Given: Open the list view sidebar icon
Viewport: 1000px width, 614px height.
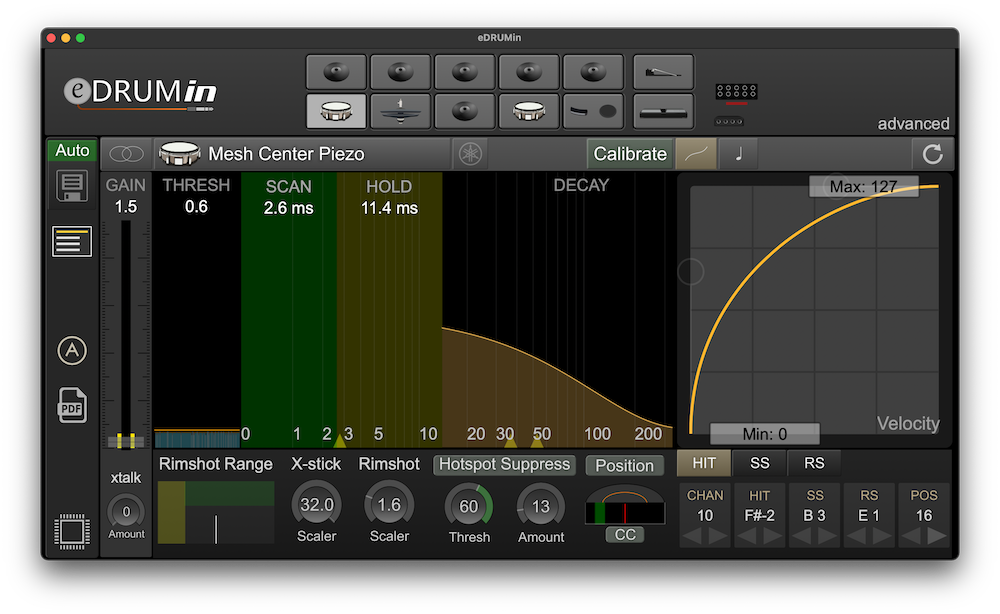Looking at the screenshot, I should coord(72,242).
